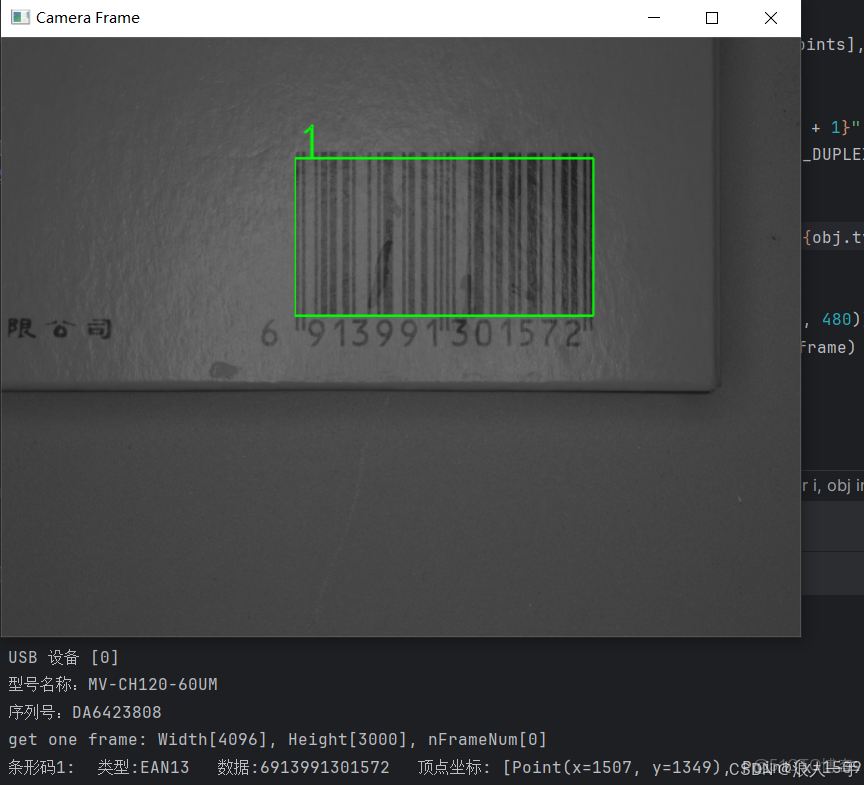Click the barcode digits 6913991301572 on the package

[x=430, y=336]
